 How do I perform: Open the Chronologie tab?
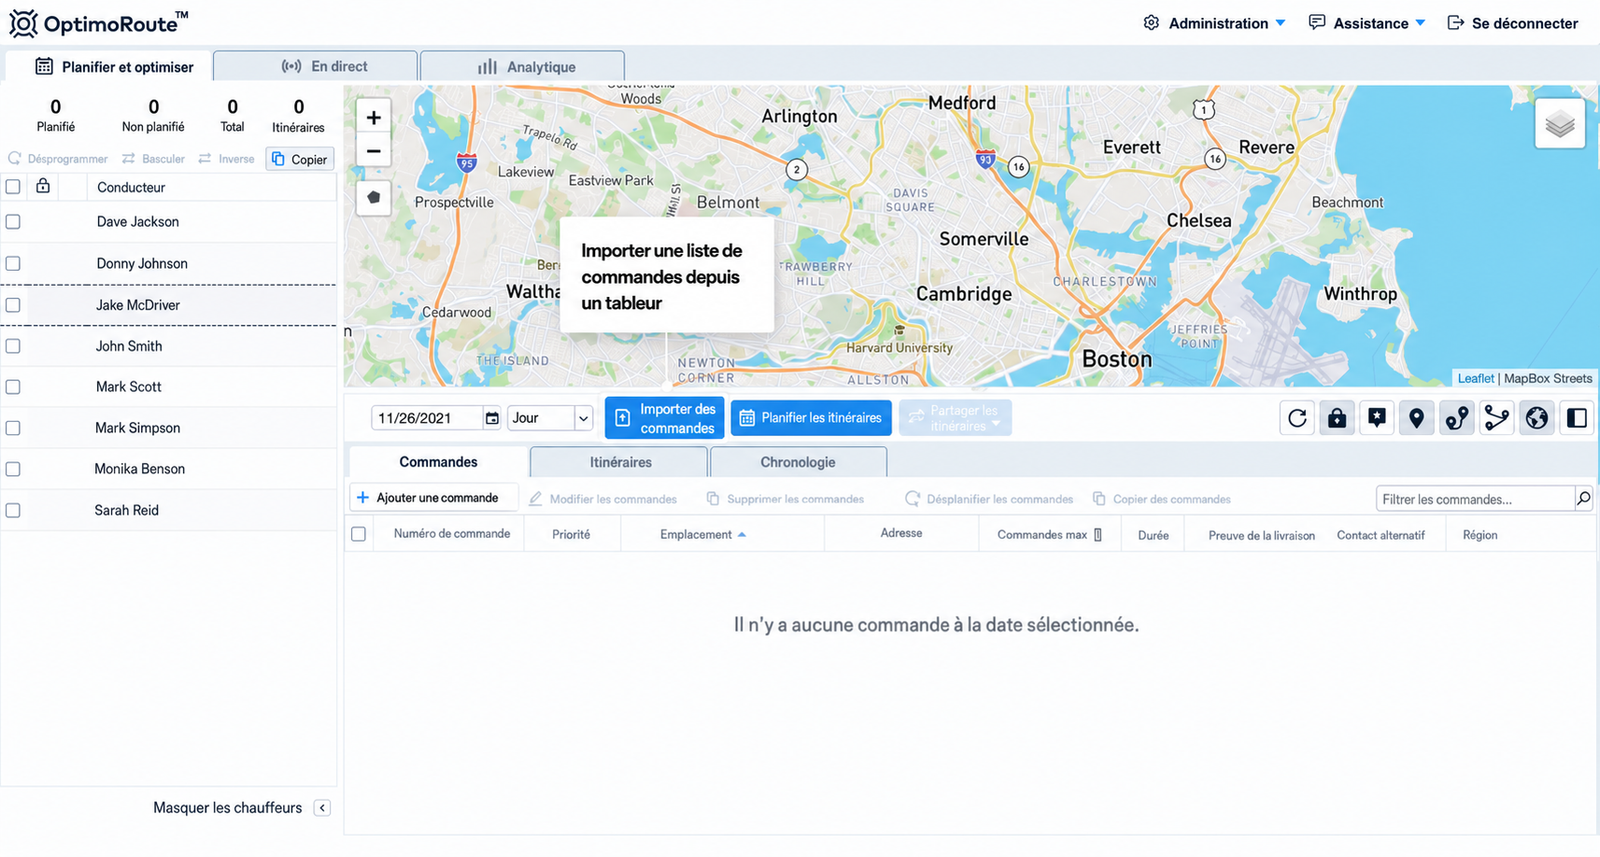(798, 462)
